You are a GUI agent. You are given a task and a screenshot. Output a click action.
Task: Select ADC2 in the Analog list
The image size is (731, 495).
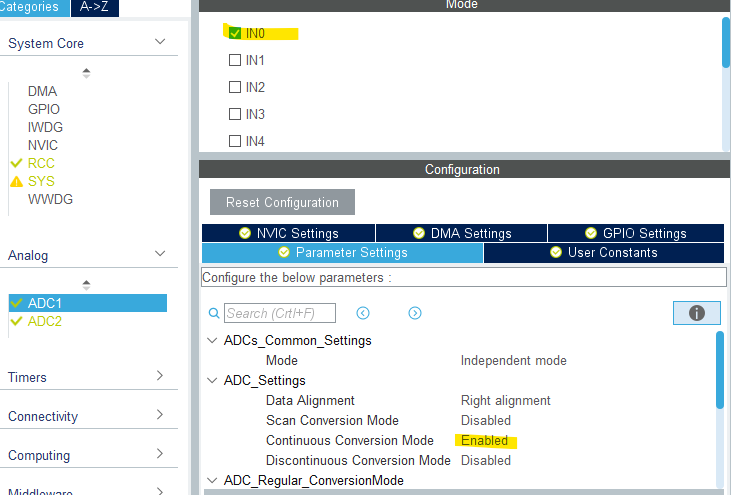coord(44,321)
